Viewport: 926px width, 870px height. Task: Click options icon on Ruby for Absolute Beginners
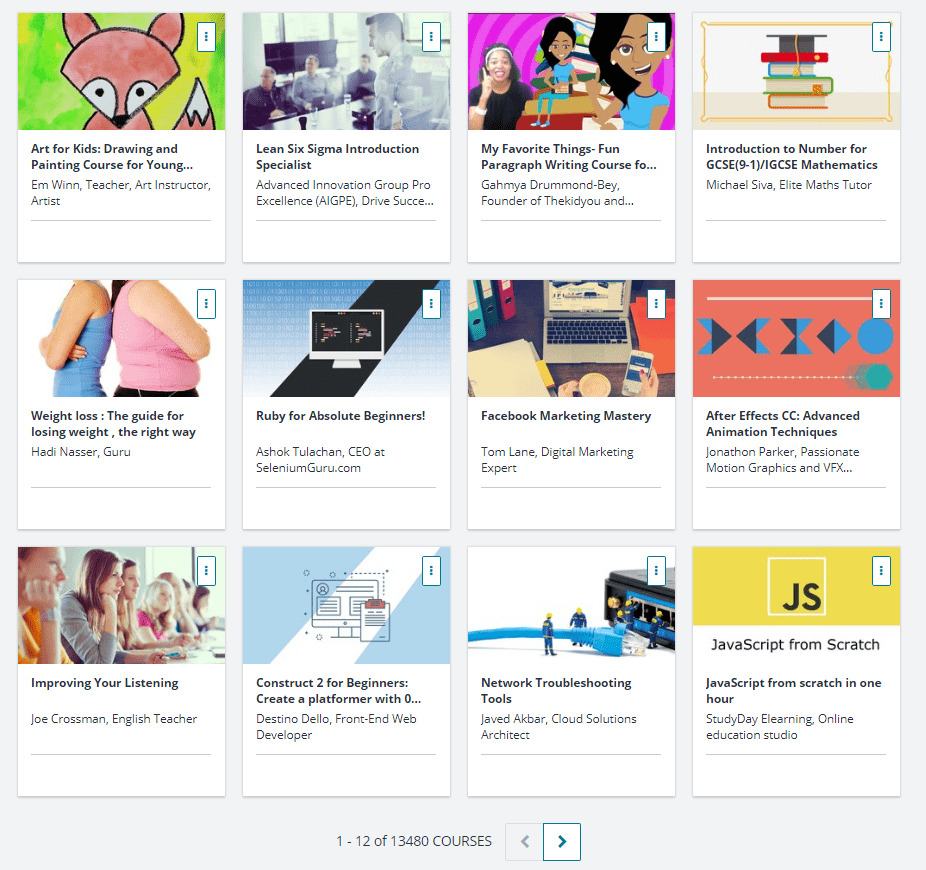[x=431, y=304]
